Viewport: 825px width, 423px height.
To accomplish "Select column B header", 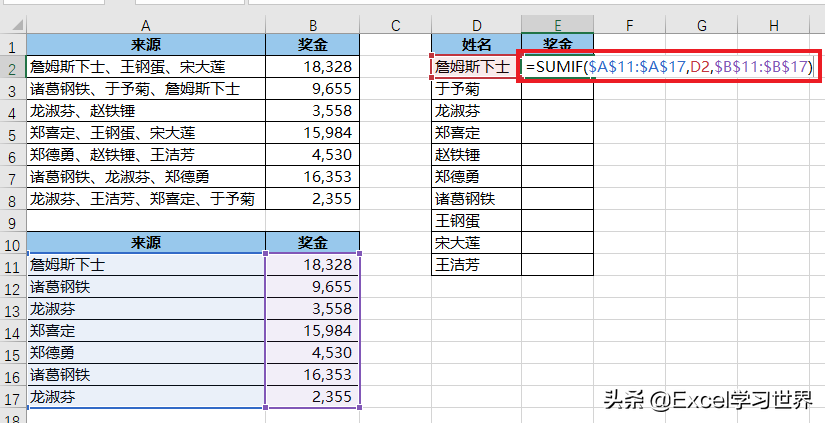I will tap(313, 25).
